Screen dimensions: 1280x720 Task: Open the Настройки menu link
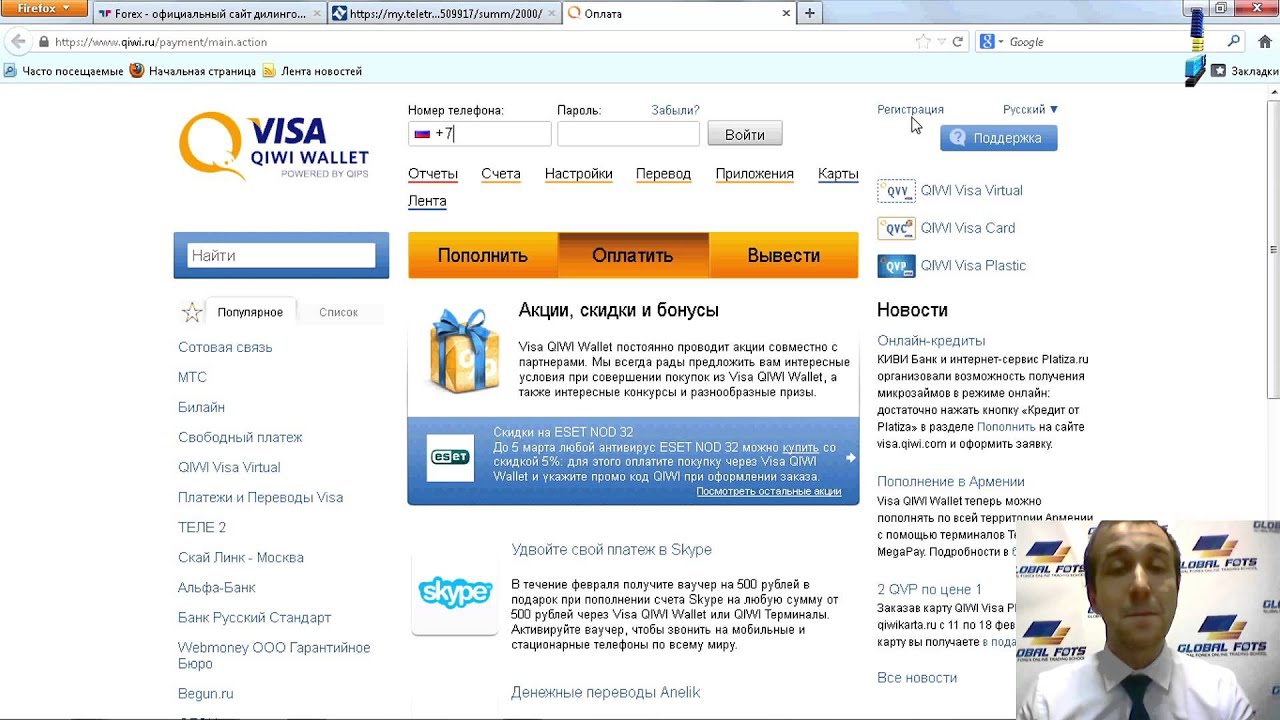pyautogui.click(x=579, y=174)
